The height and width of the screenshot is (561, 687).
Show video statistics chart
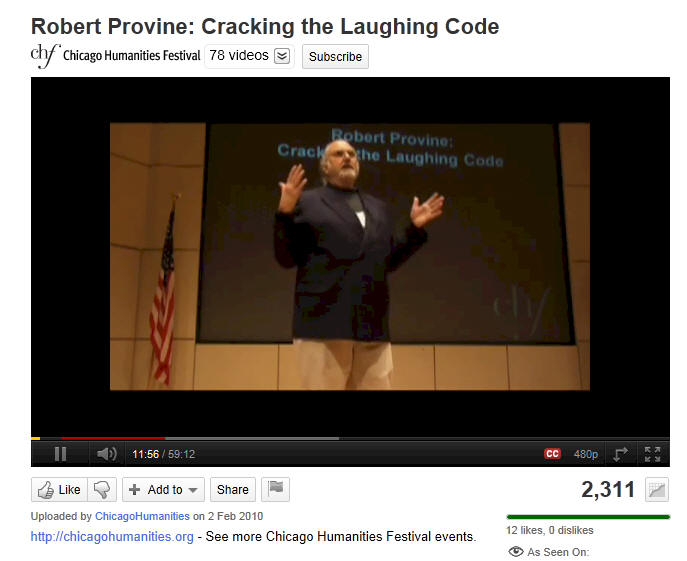point(657,490)
